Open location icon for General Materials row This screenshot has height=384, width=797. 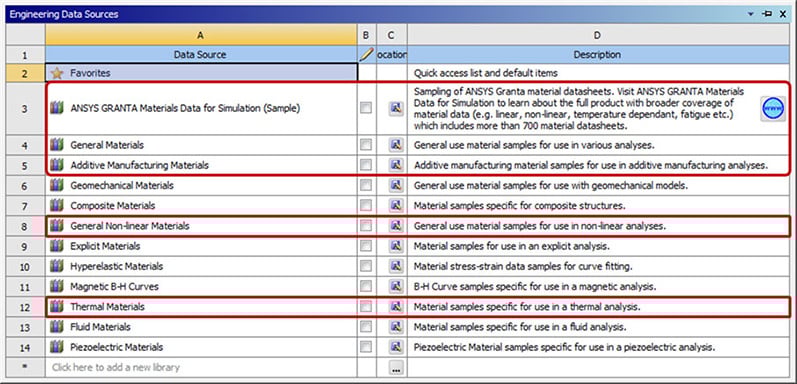(x=396, y=145)
